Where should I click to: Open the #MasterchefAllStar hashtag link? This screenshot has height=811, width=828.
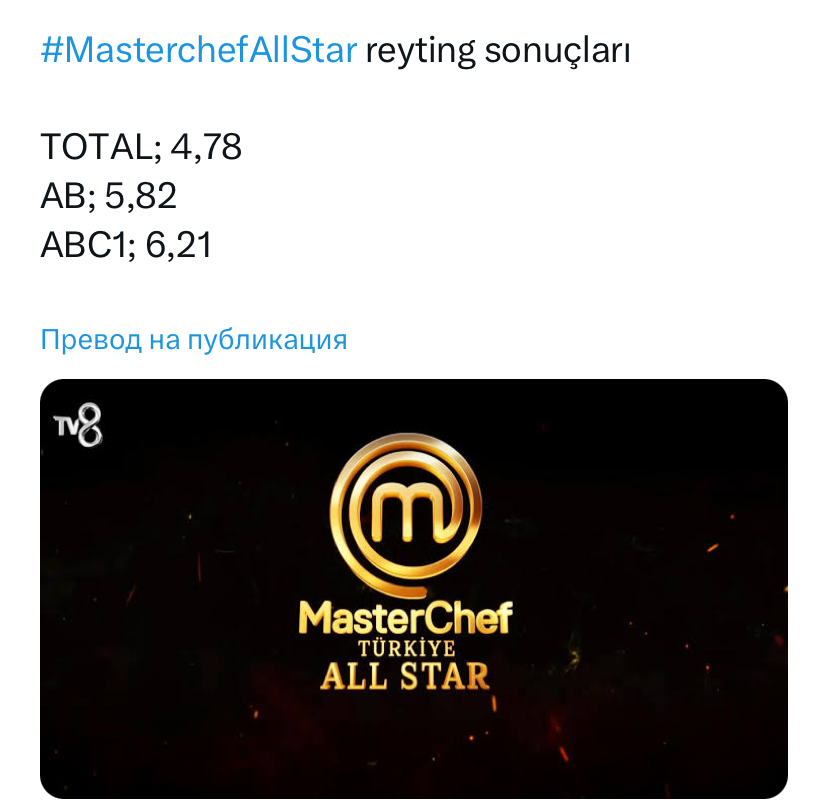pos(198,51)
